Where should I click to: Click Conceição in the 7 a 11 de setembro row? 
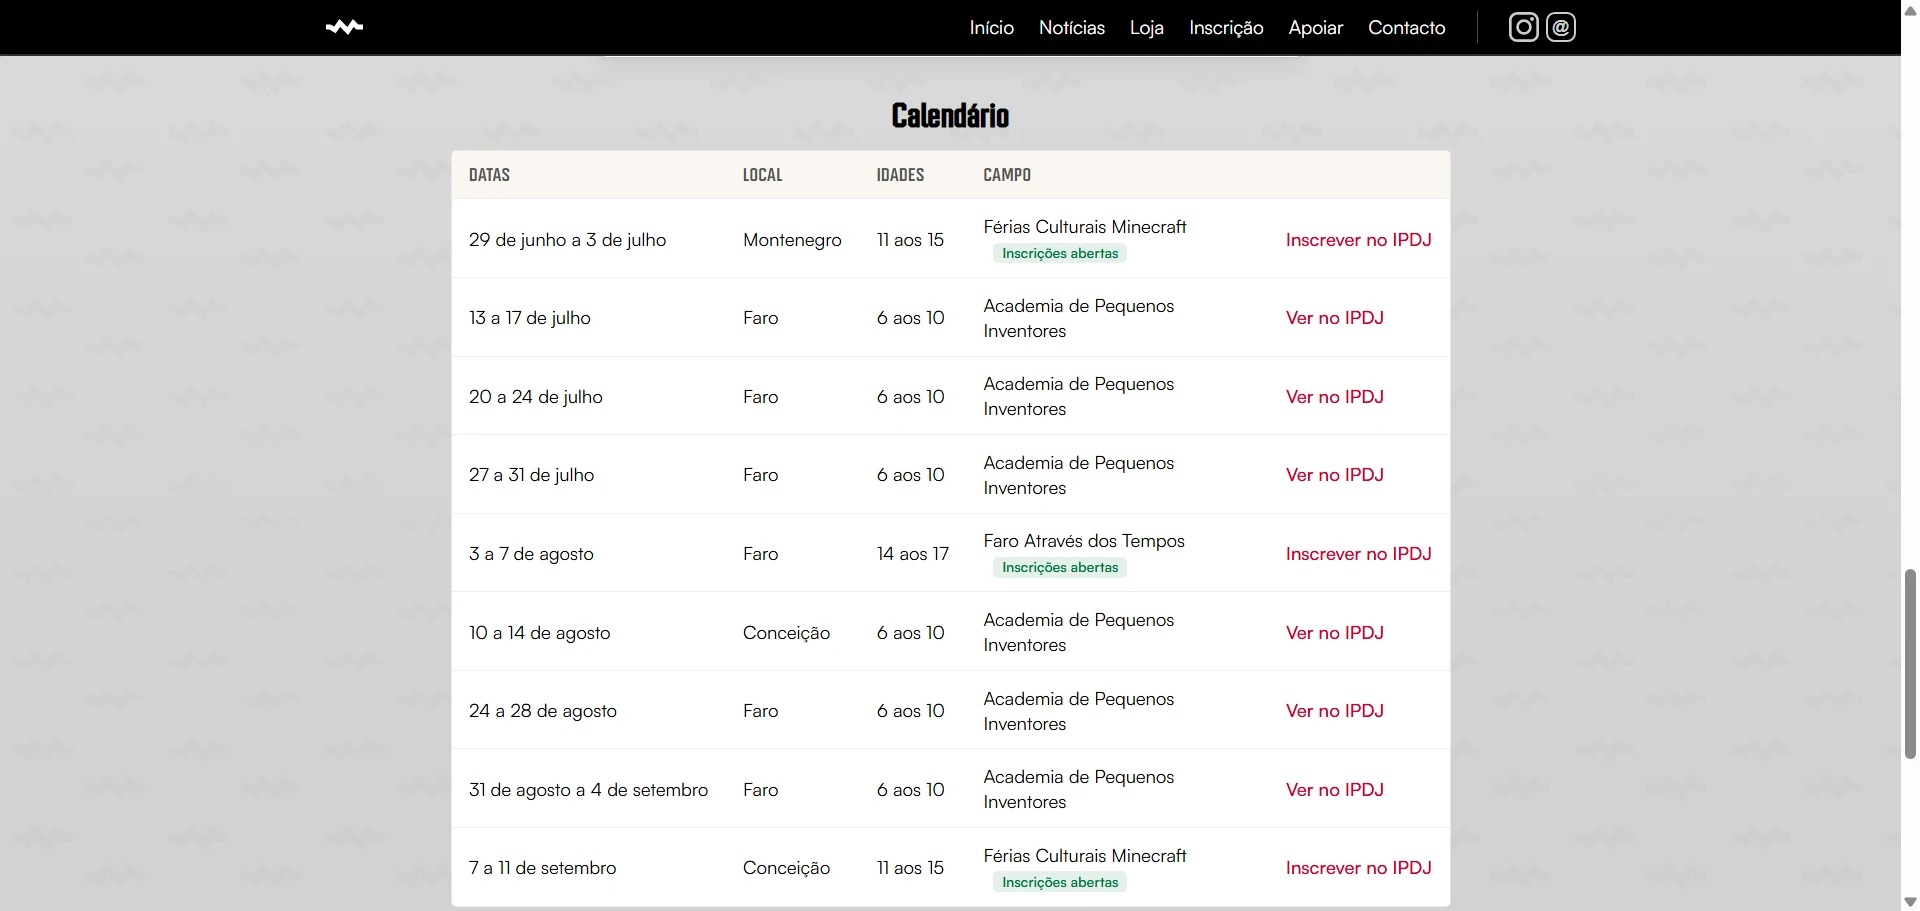786,868
